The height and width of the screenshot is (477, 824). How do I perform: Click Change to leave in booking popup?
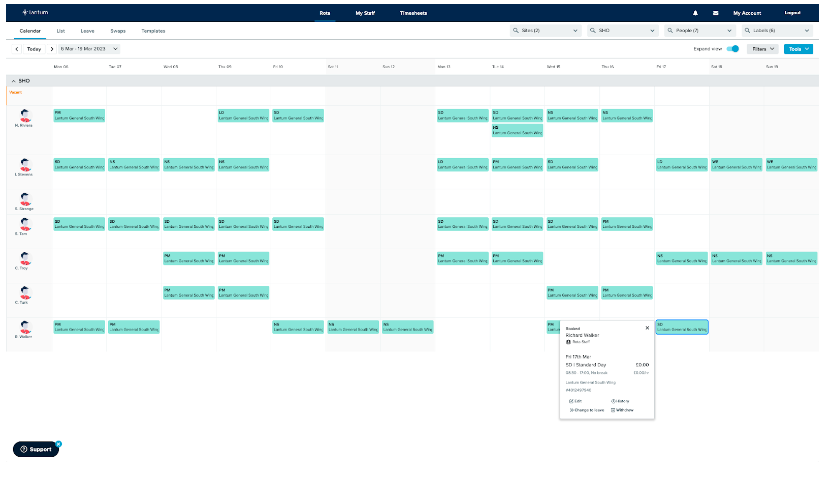click(586, 410)
